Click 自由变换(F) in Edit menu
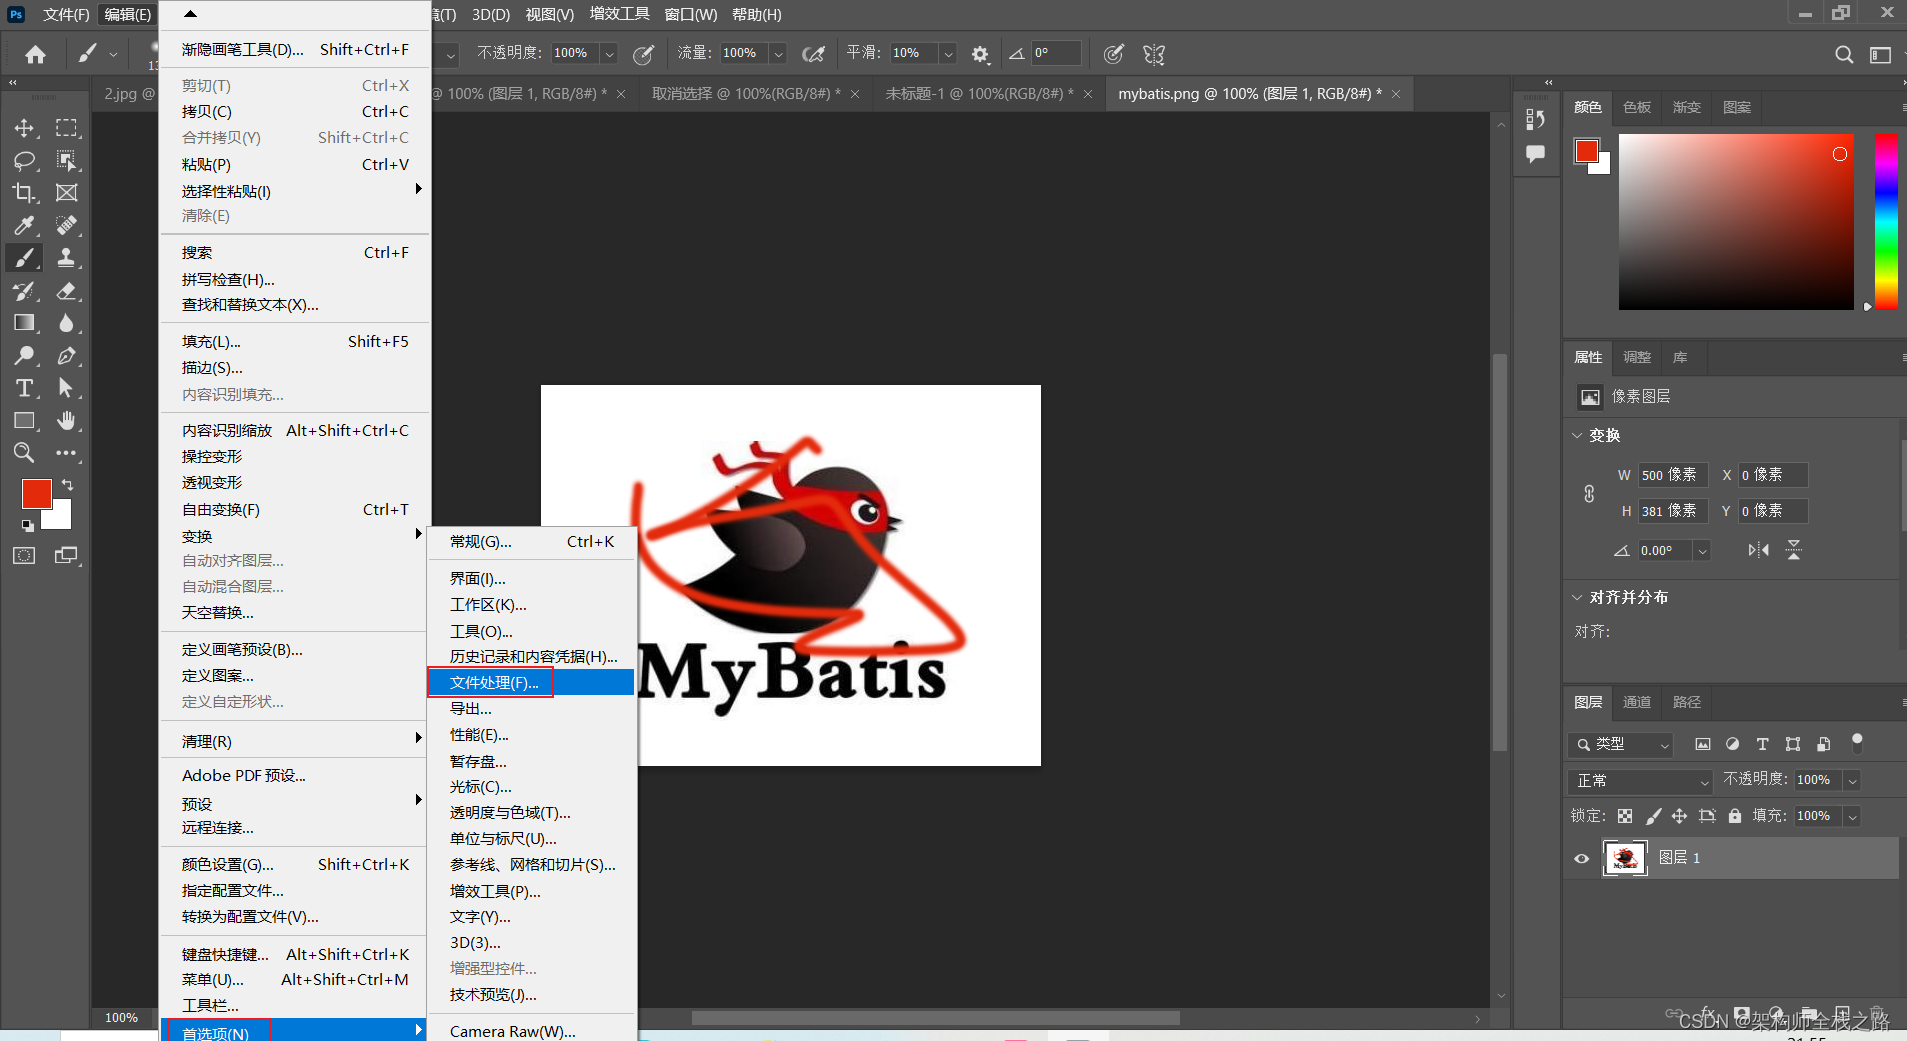Viewport: 1907px width, 1041px height. click(295, 509)
